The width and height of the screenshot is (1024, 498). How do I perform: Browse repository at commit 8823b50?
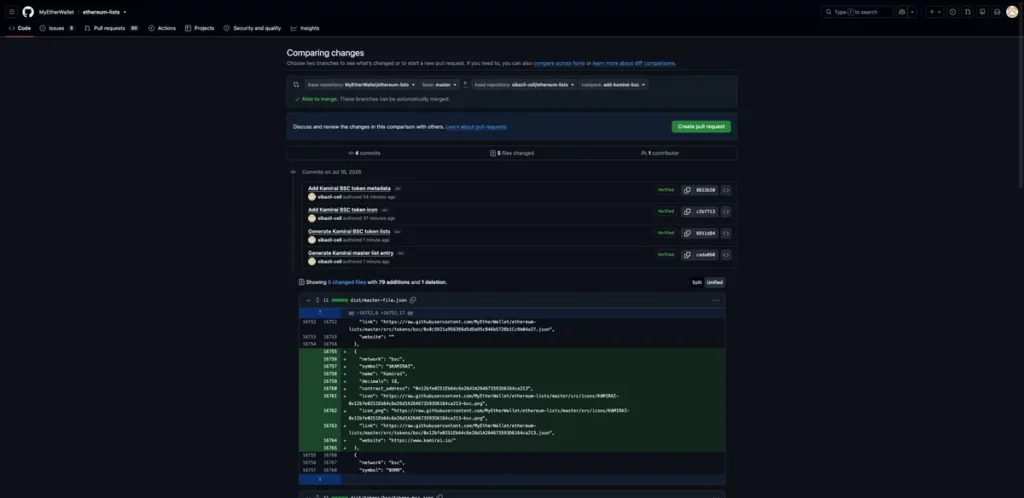(726, 190)
